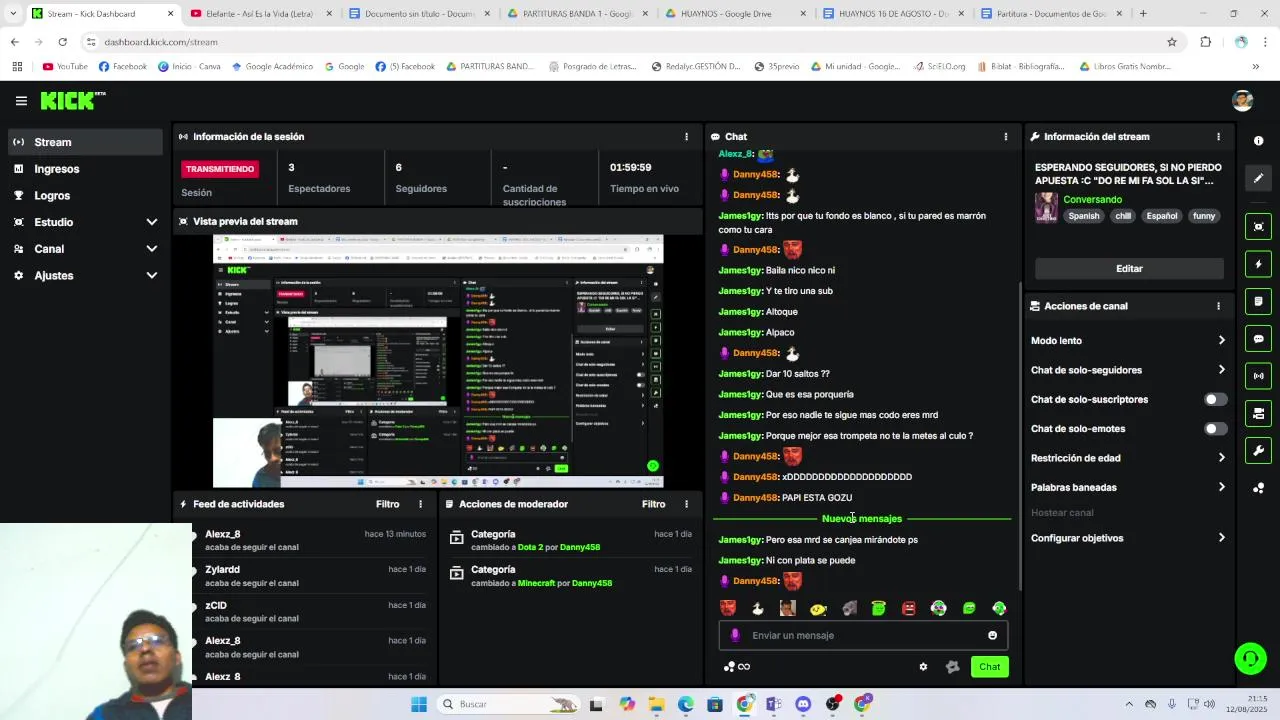Click the Spanish tag chip
This screenshot has width=1280, height=720.
point(1083,216)
